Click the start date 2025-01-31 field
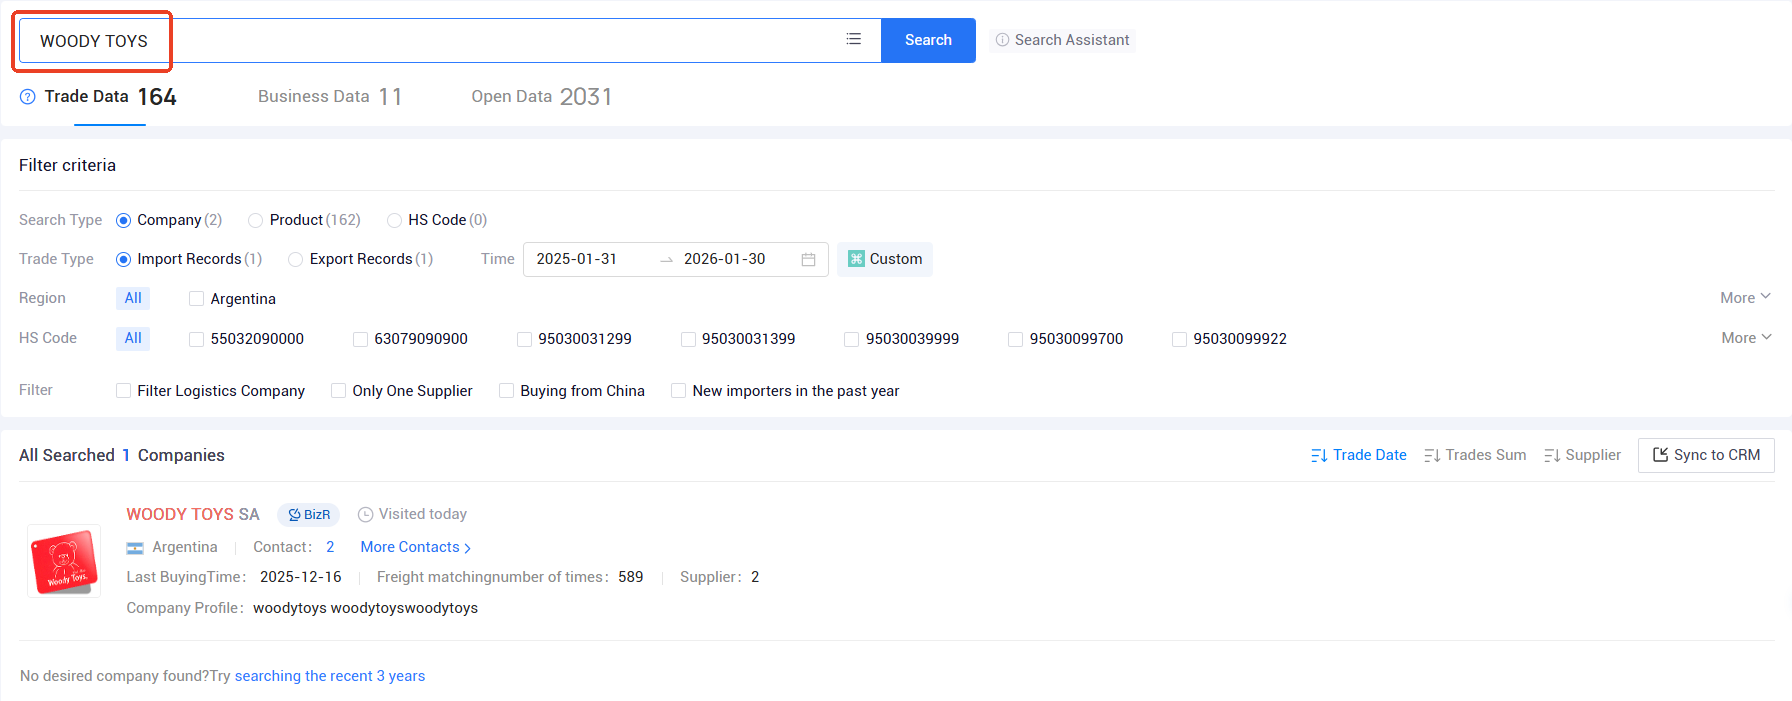The image size is (1792, 701). [577, 259]
